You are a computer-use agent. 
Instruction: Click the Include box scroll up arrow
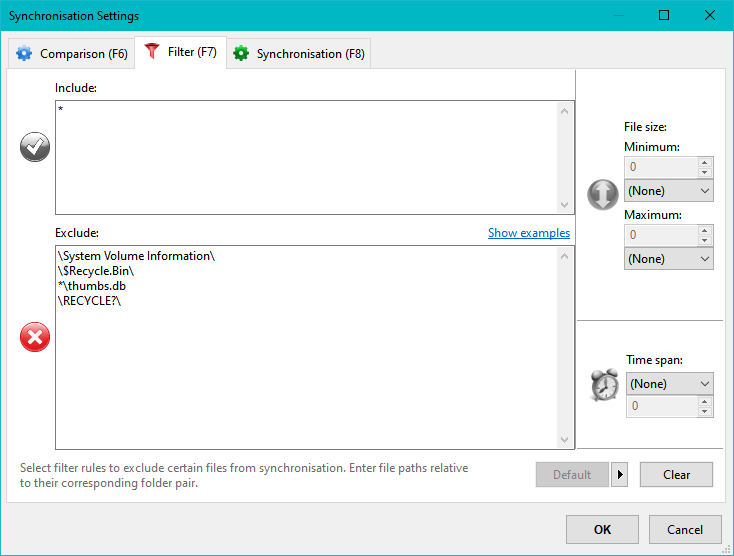[564, 111]
